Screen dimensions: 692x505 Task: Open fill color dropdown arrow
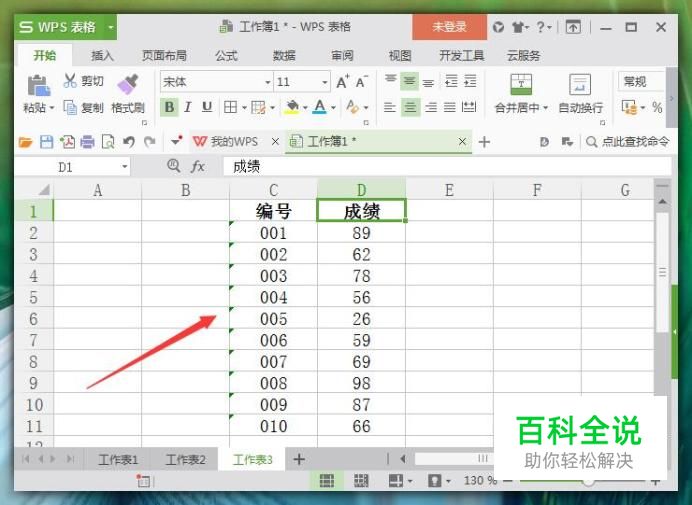[x=305, y=108]
